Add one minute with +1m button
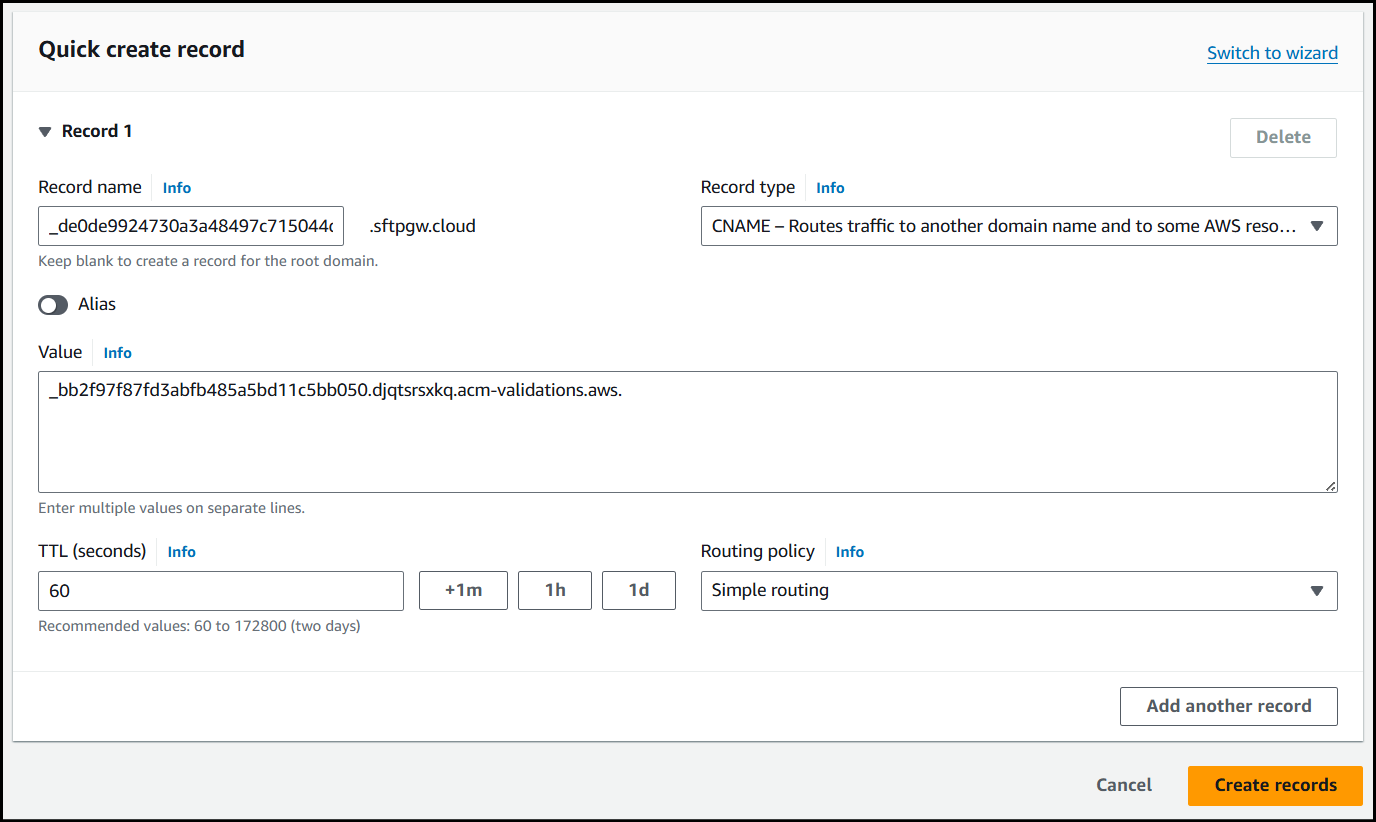1376x822 pixels. coord(463,591)
